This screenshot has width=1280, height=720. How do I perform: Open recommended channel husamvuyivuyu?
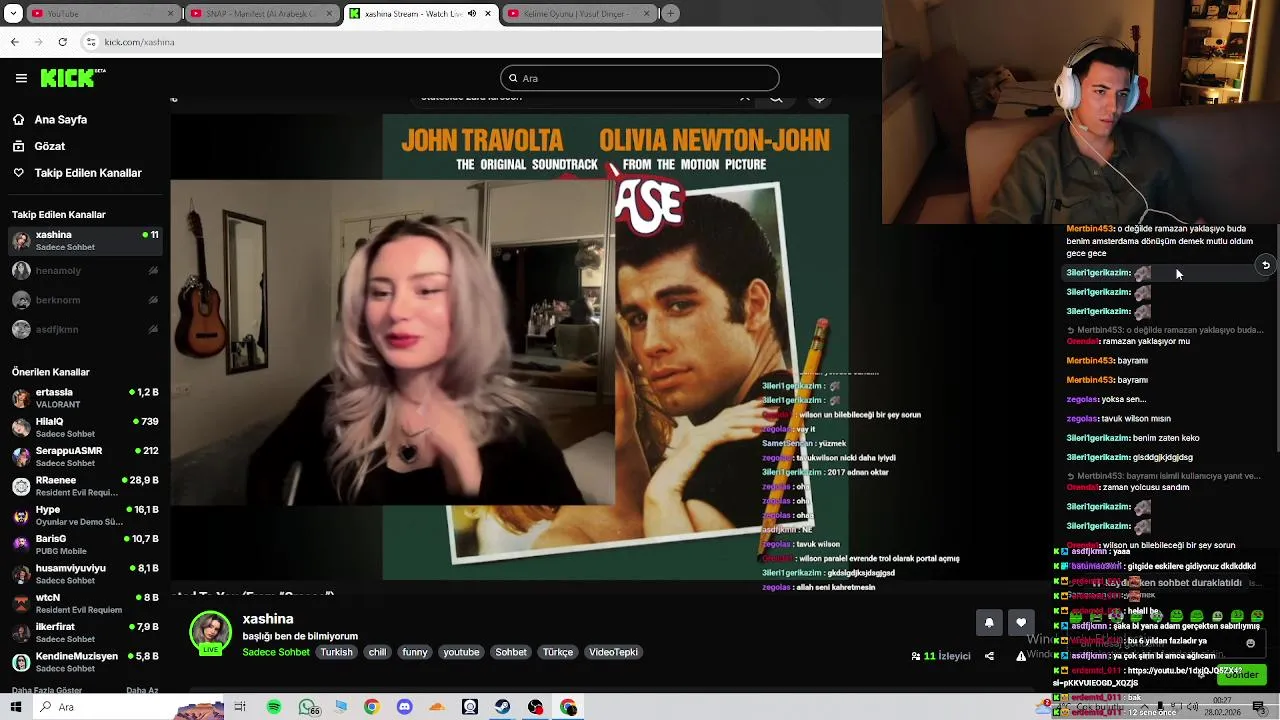point(85,574)
